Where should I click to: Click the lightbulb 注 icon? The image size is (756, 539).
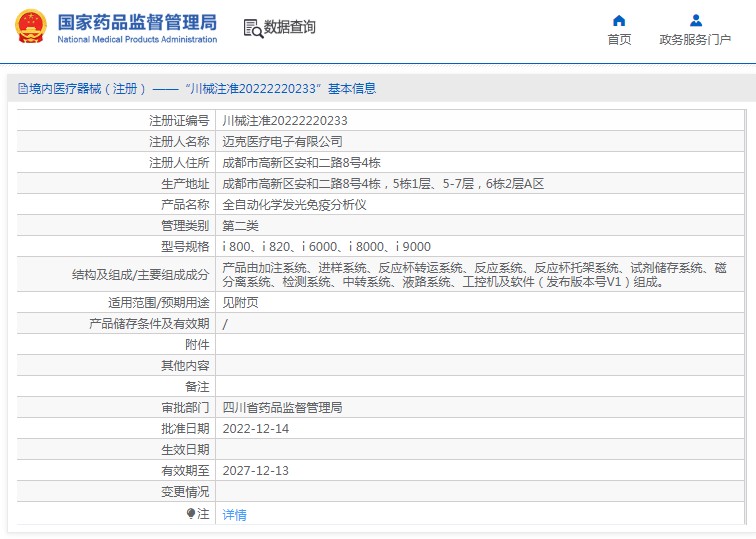[x=191, y=513]
